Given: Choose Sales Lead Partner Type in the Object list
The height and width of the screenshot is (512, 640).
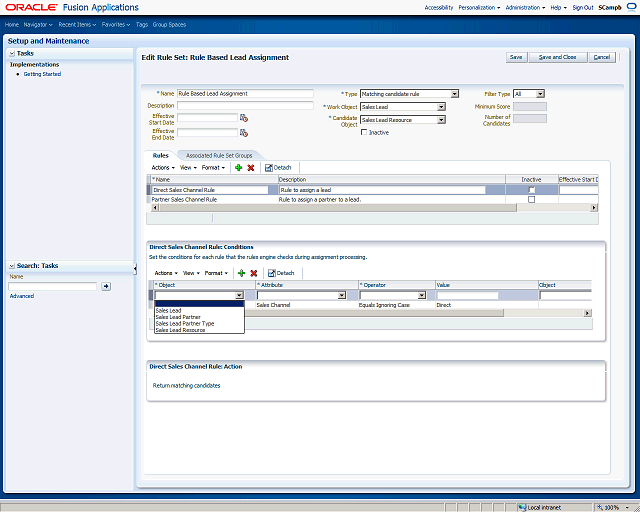Looking at the screenshot, I should 199,323.
